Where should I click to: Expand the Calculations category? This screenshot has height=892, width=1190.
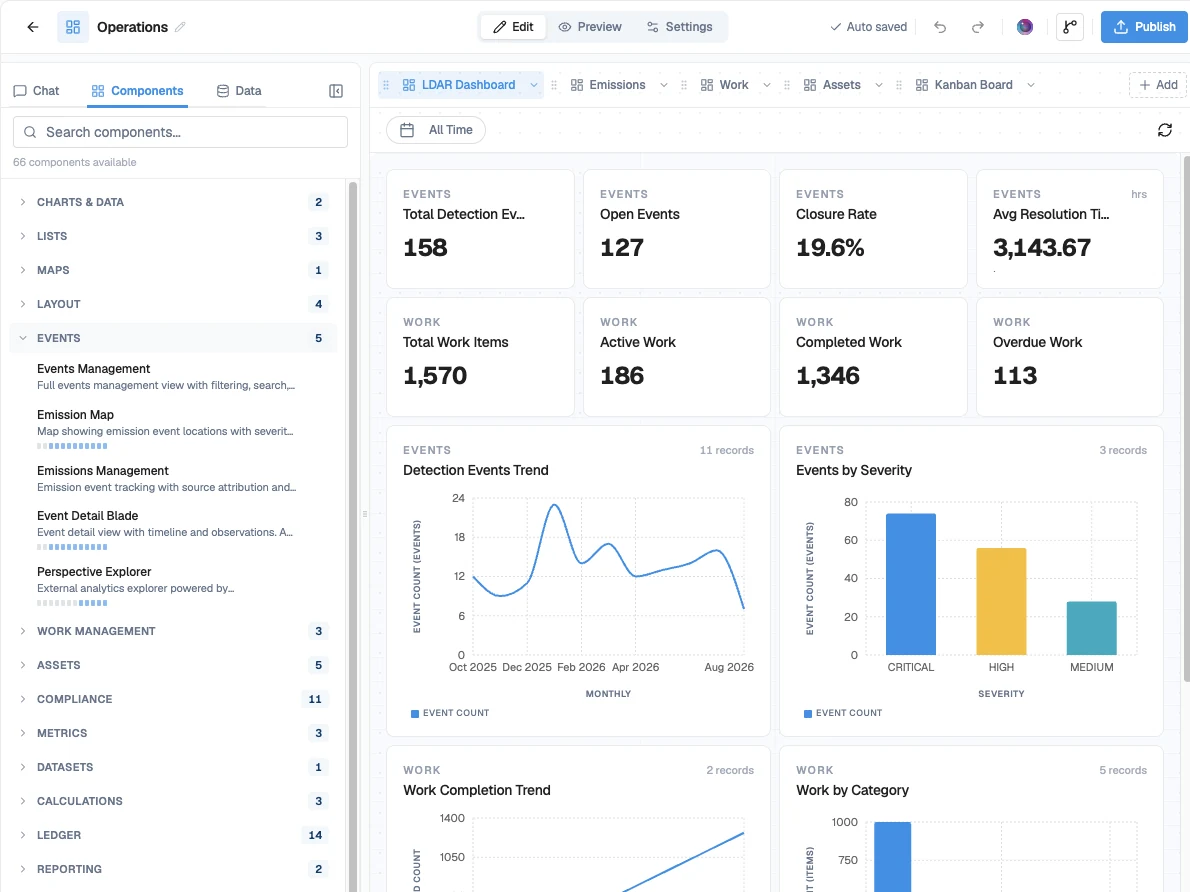tap(173, 801)
